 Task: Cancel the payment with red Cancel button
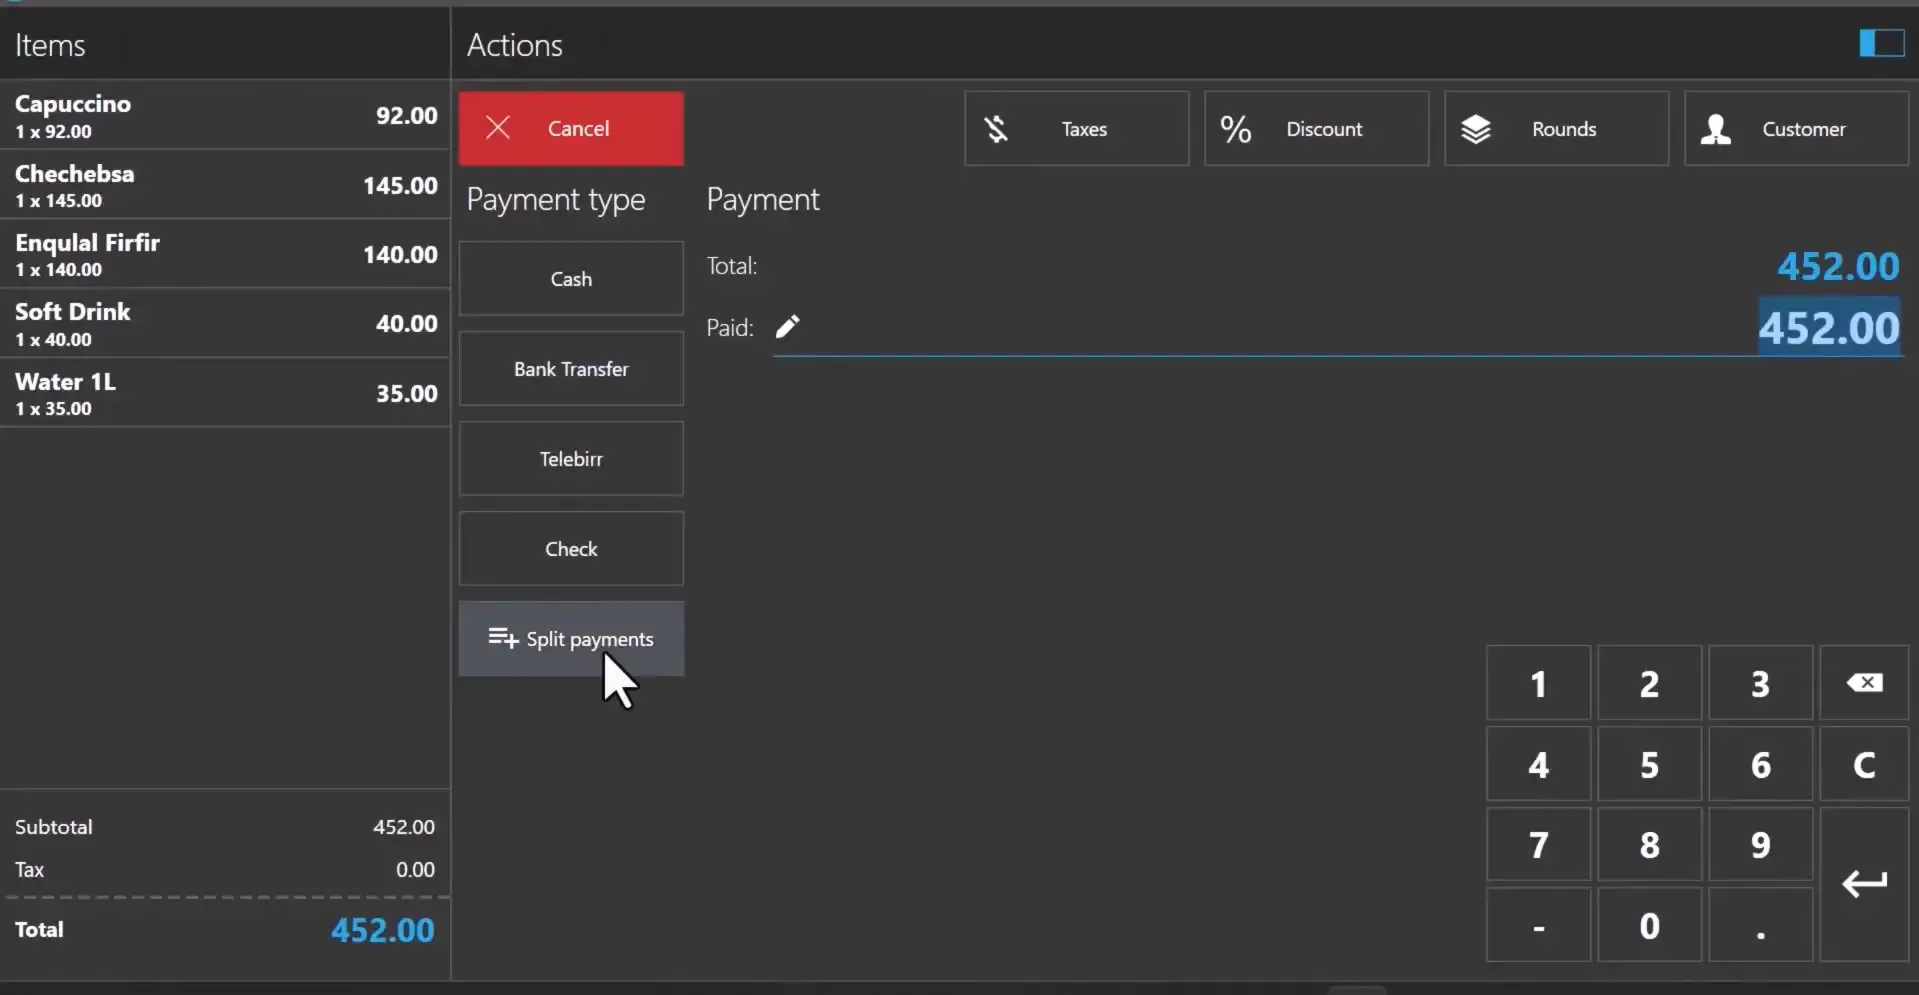click(571, 128)
